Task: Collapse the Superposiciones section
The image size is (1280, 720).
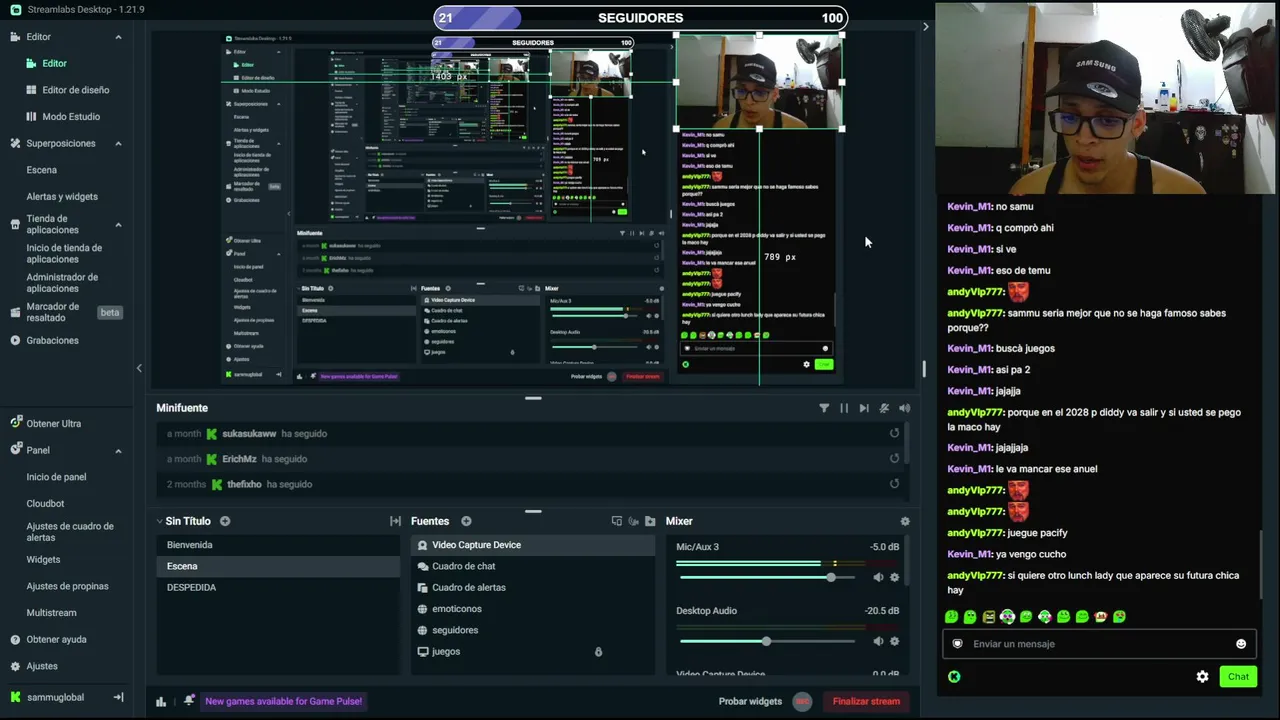Action: coord(118,144)
